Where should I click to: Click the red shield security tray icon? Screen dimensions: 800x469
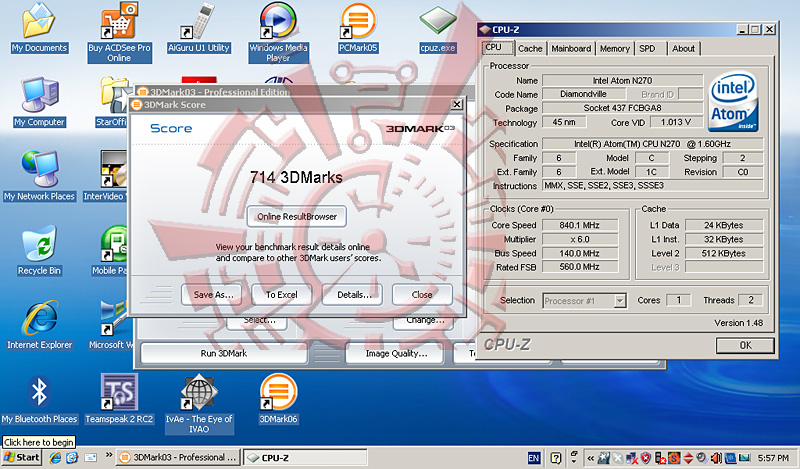[x=645, y=458]
